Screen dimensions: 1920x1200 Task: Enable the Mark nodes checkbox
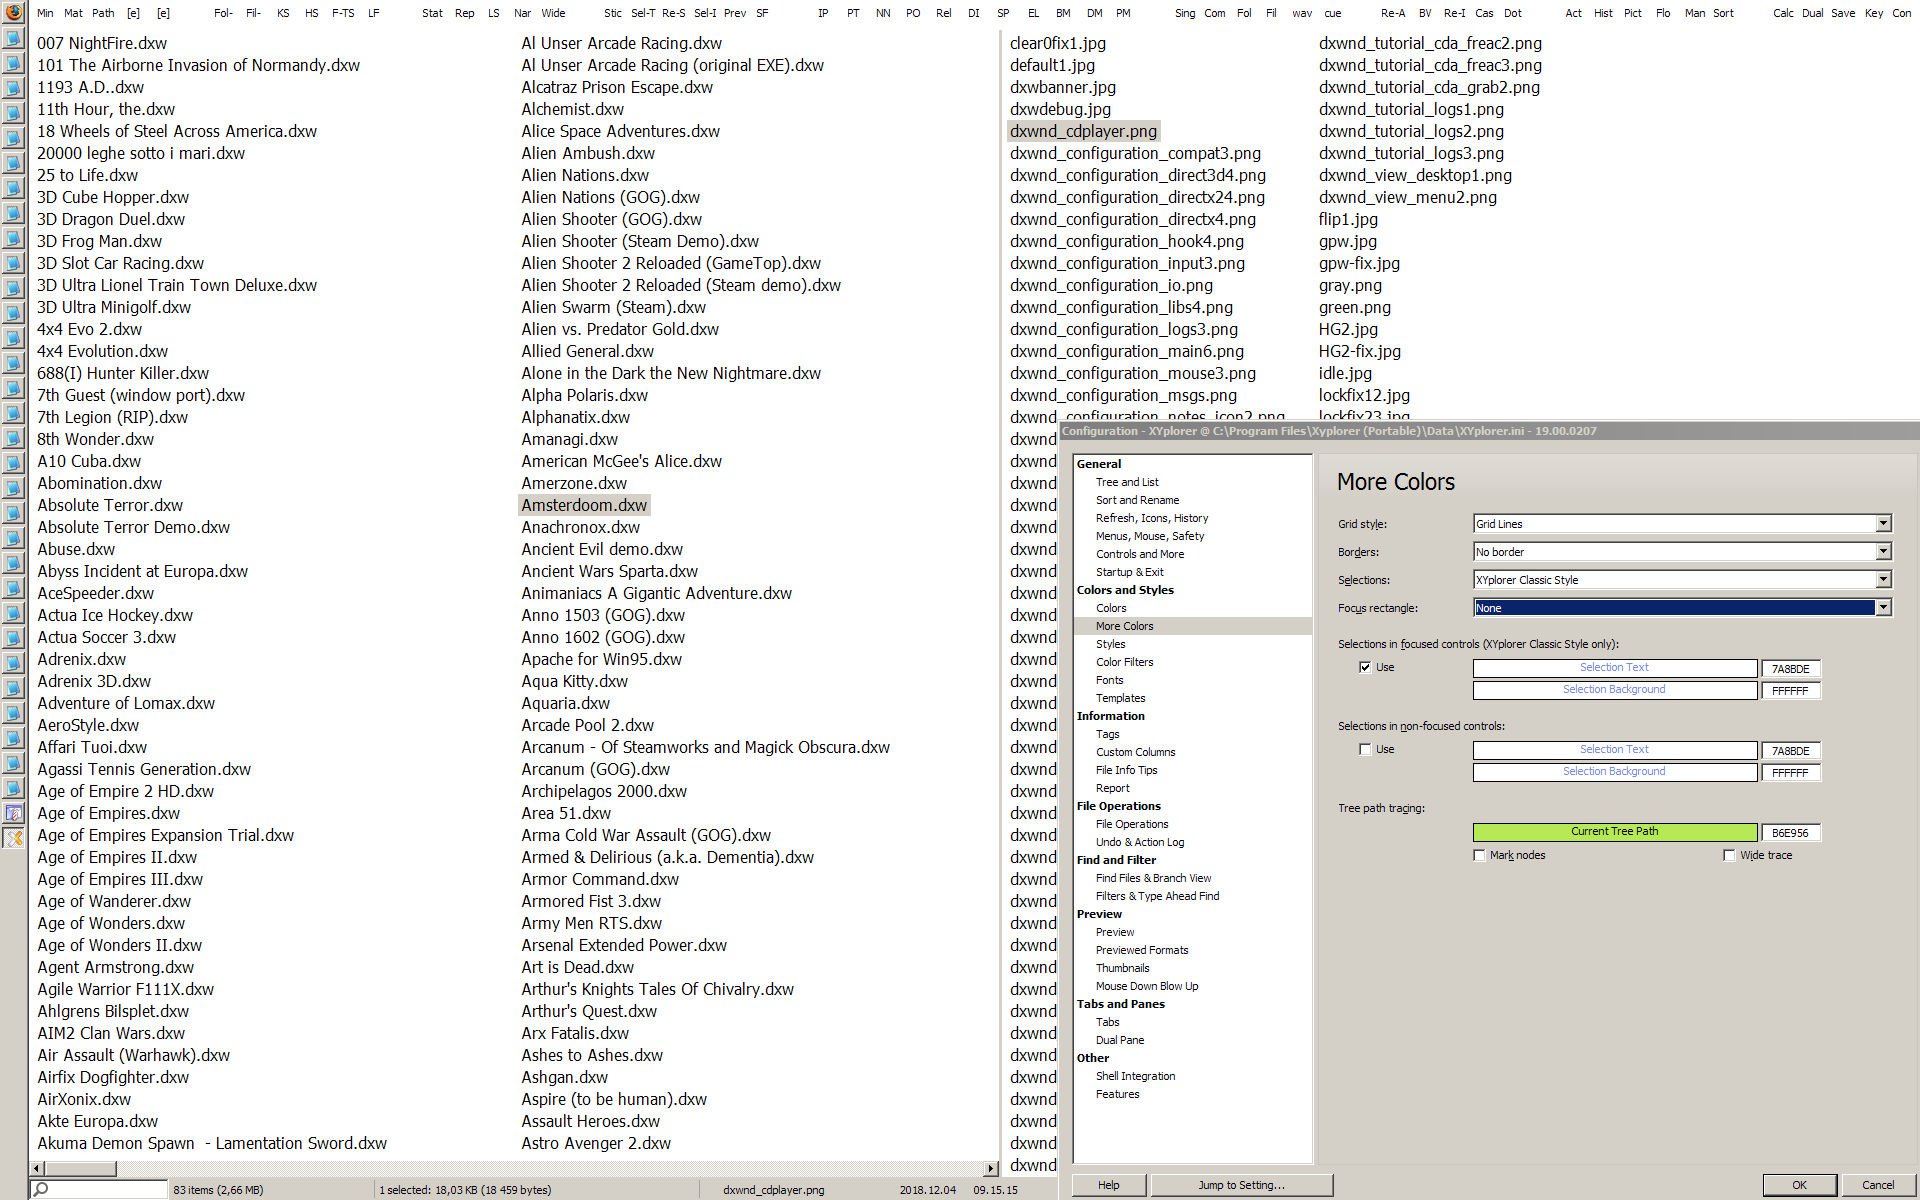pos(1479,855)
